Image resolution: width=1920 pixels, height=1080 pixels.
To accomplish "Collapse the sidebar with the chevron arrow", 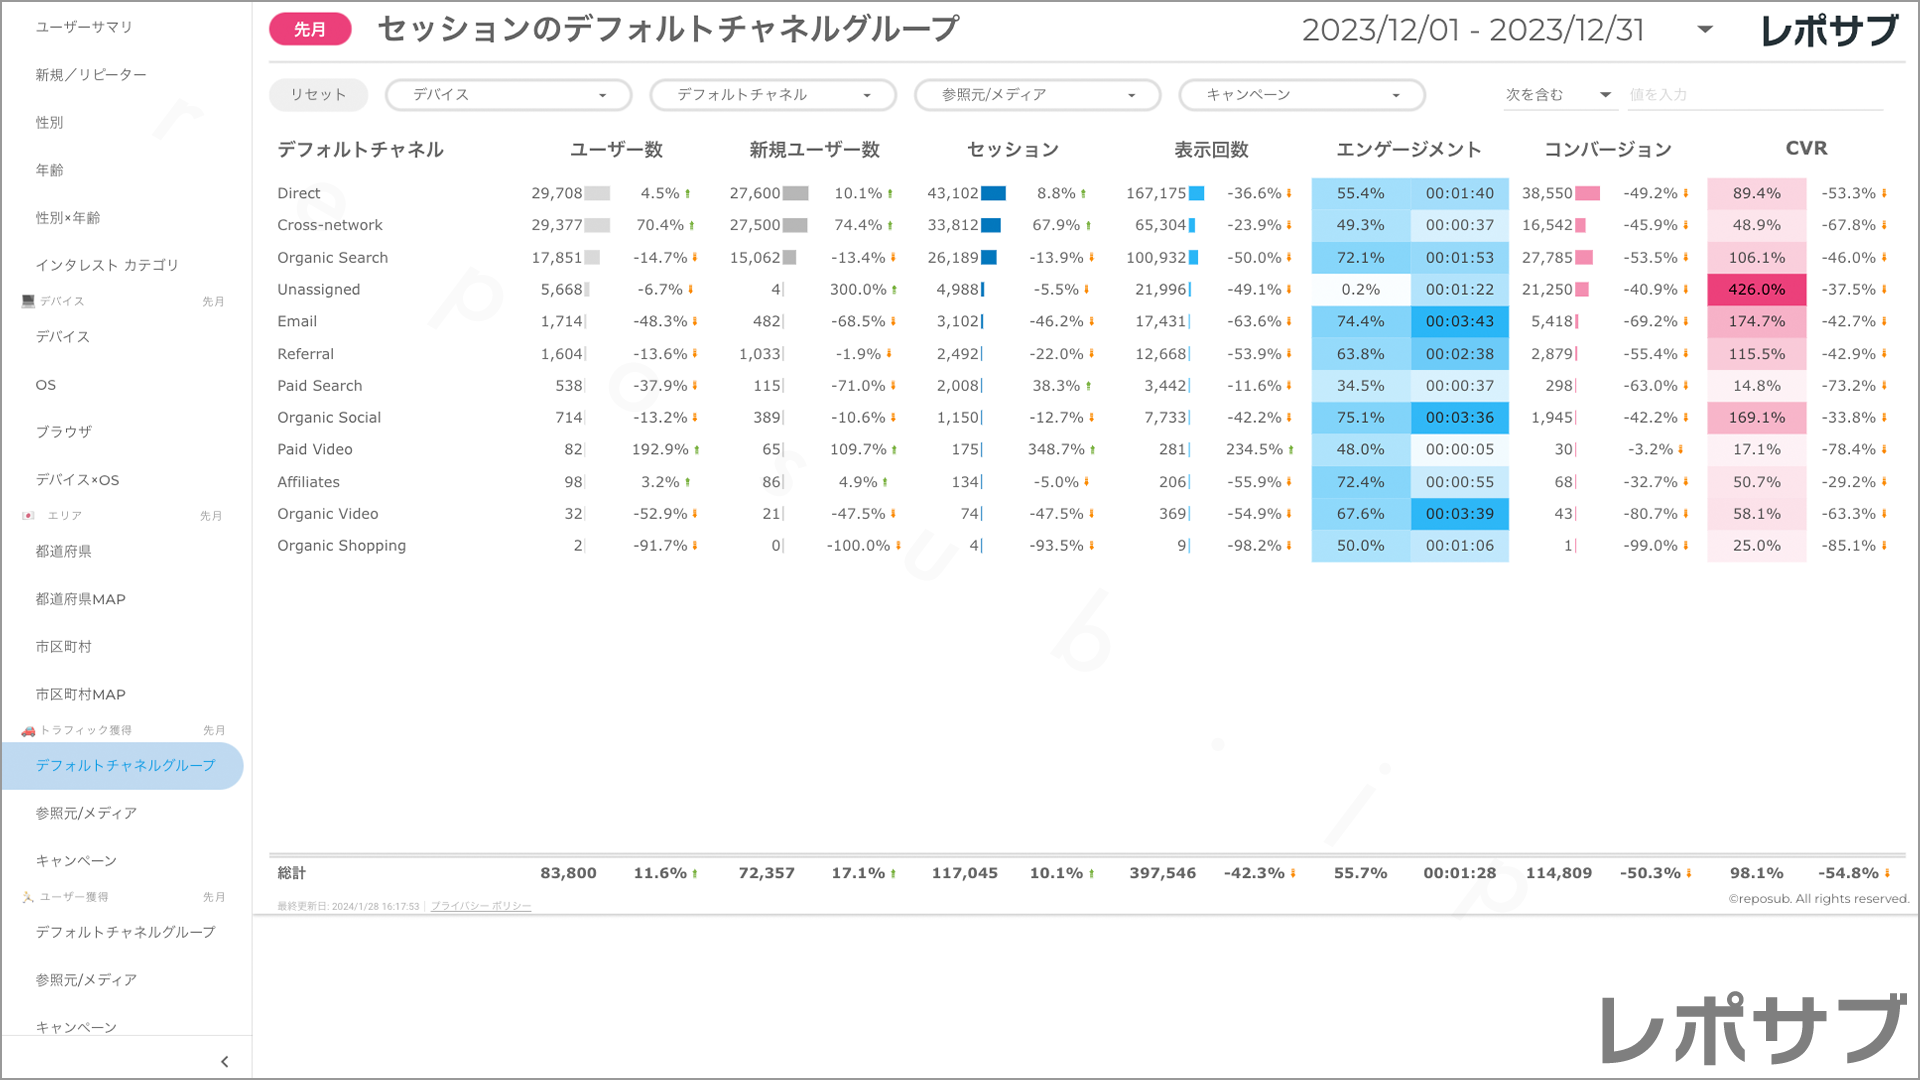I will (x=224, y=1062).
